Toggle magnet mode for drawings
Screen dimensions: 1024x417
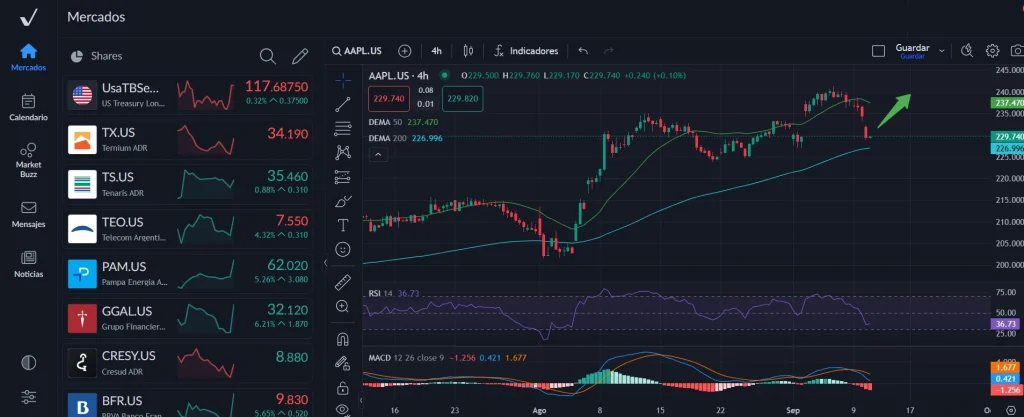click(x=343, y=339)
